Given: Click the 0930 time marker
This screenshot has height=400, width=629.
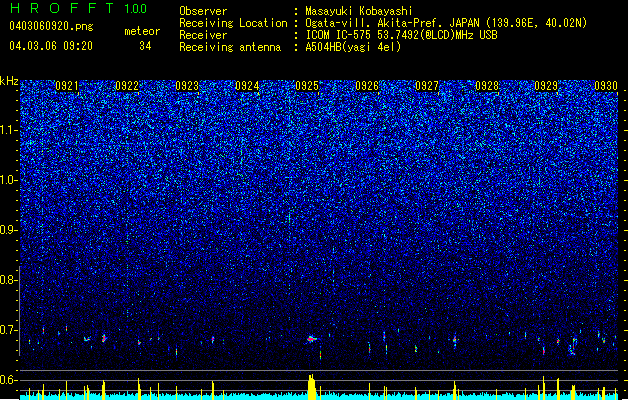Looking at the screenshot, I should [x=606, y=86].
